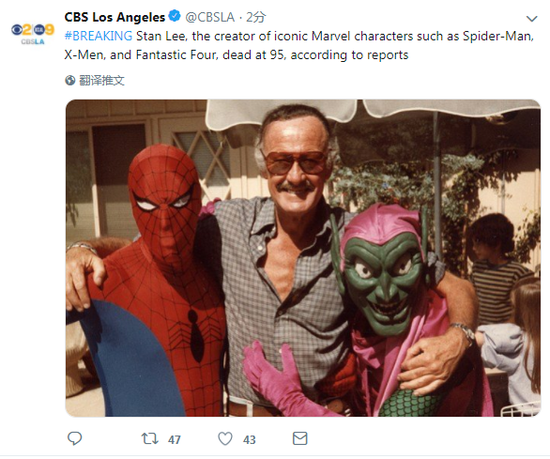Click the @CBSLA handle

[210, 17]
